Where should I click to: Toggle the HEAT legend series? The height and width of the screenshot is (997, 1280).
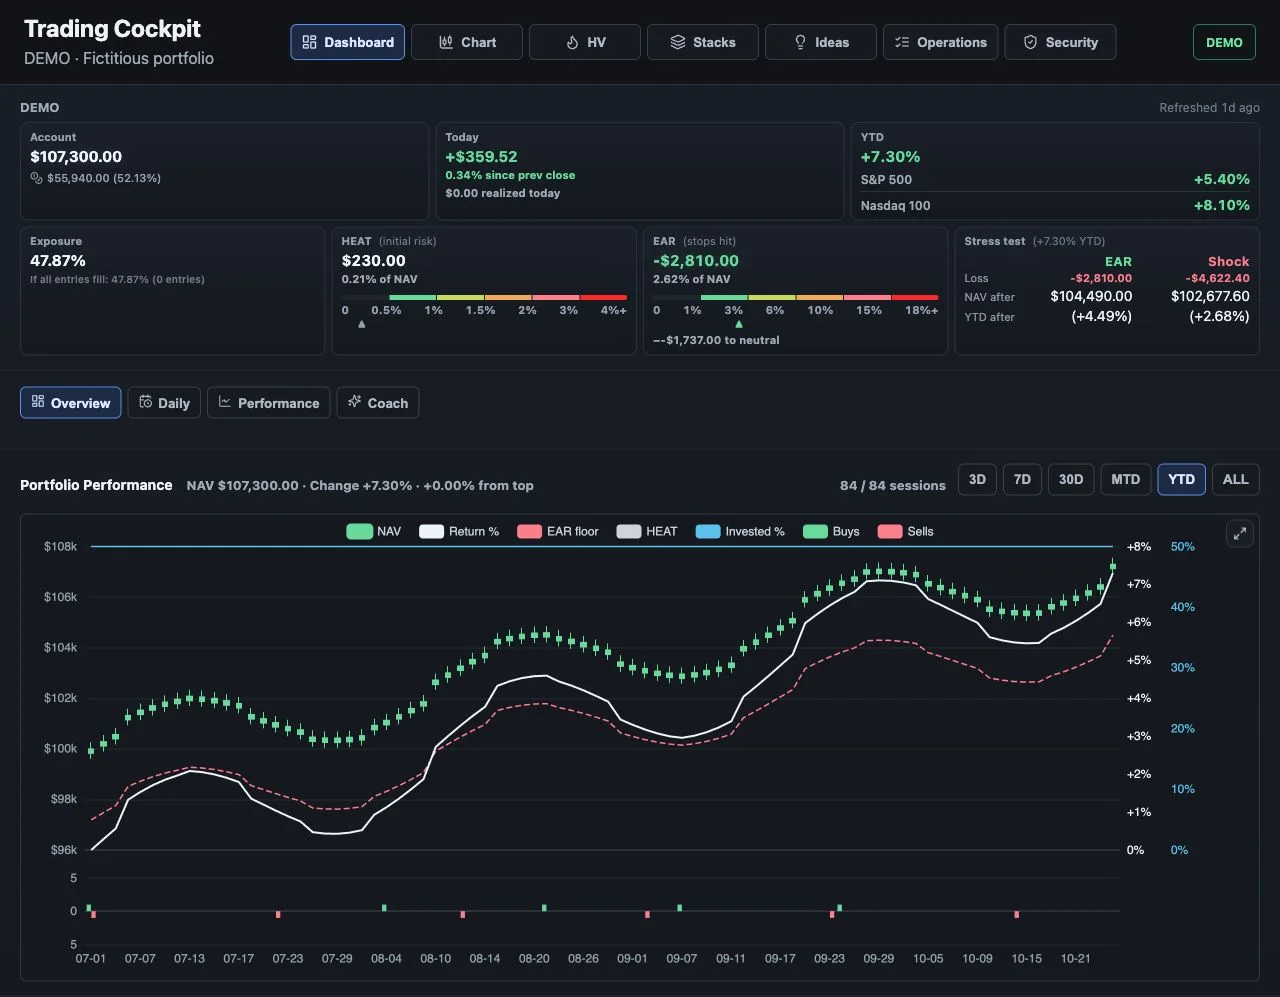(x=647, y=531)
